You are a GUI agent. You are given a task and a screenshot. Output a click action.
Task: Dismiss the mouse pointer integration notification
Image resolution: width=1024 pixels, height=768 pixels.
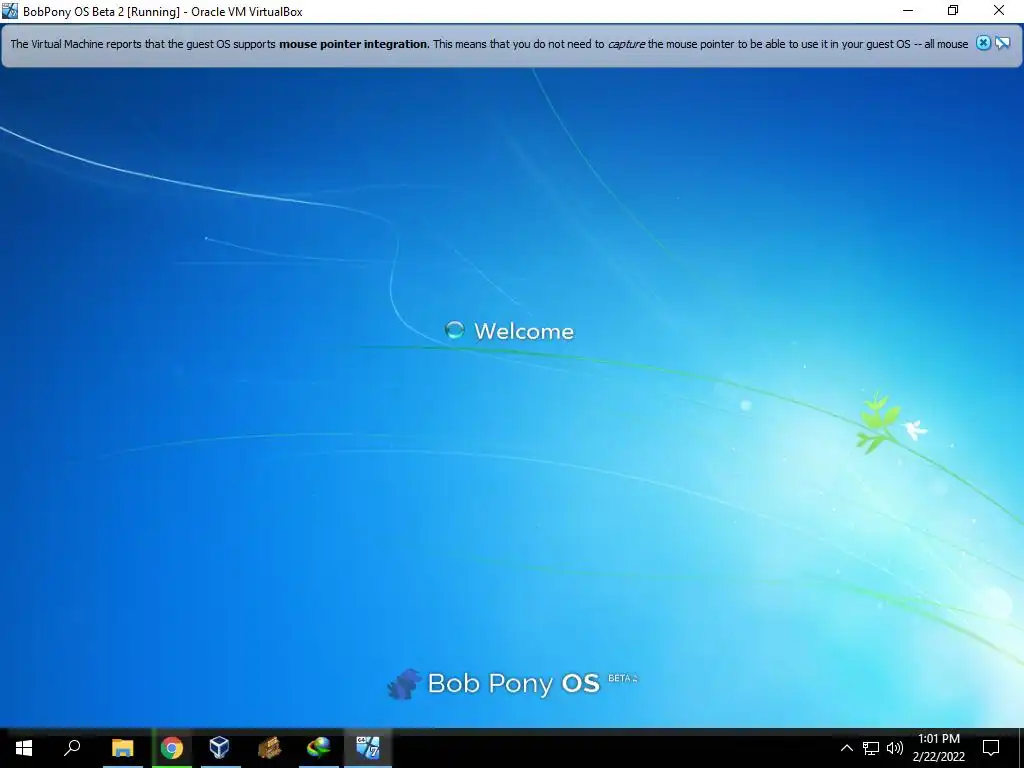tap(983, 43)
